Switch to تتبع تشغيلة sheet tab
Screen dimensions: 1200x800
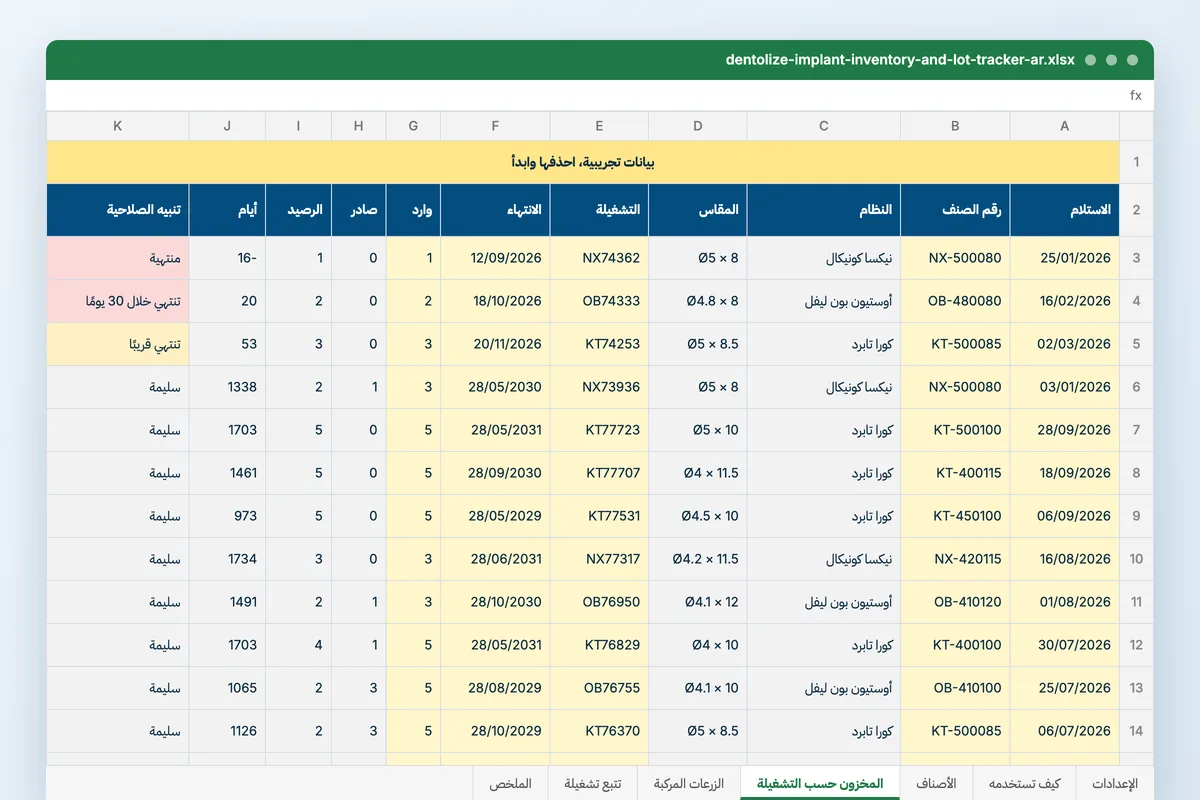(x=592, y=784)
